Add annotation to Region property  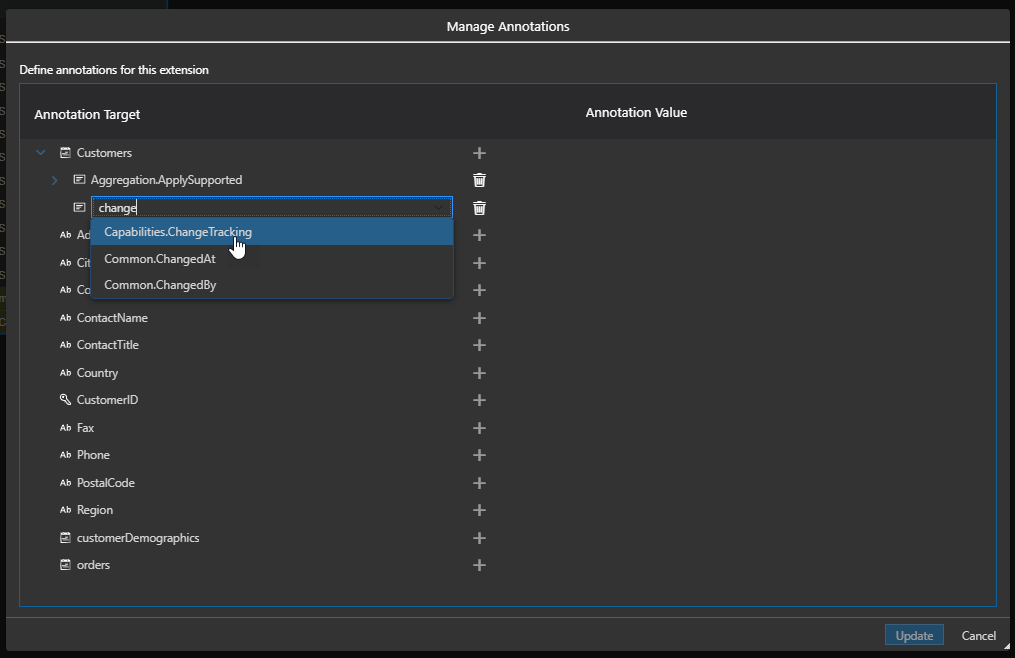(479, 510)
